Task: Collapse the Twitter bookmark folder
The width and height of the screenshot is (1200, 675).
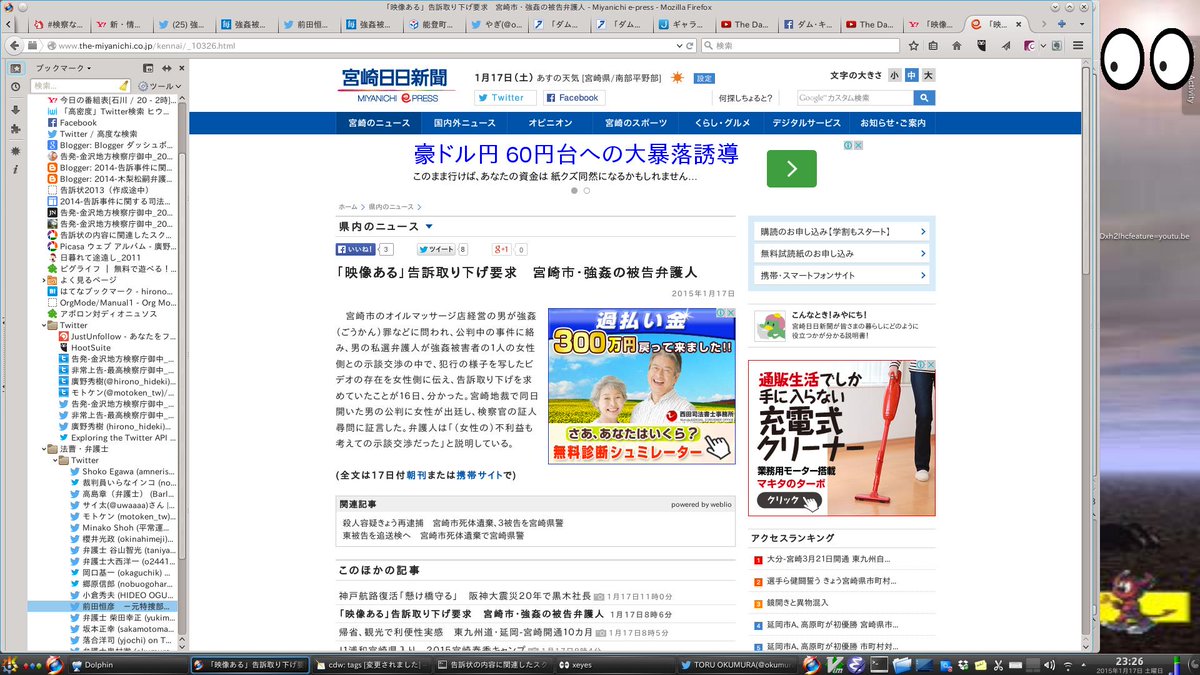Action: click(x=43, y=325)
